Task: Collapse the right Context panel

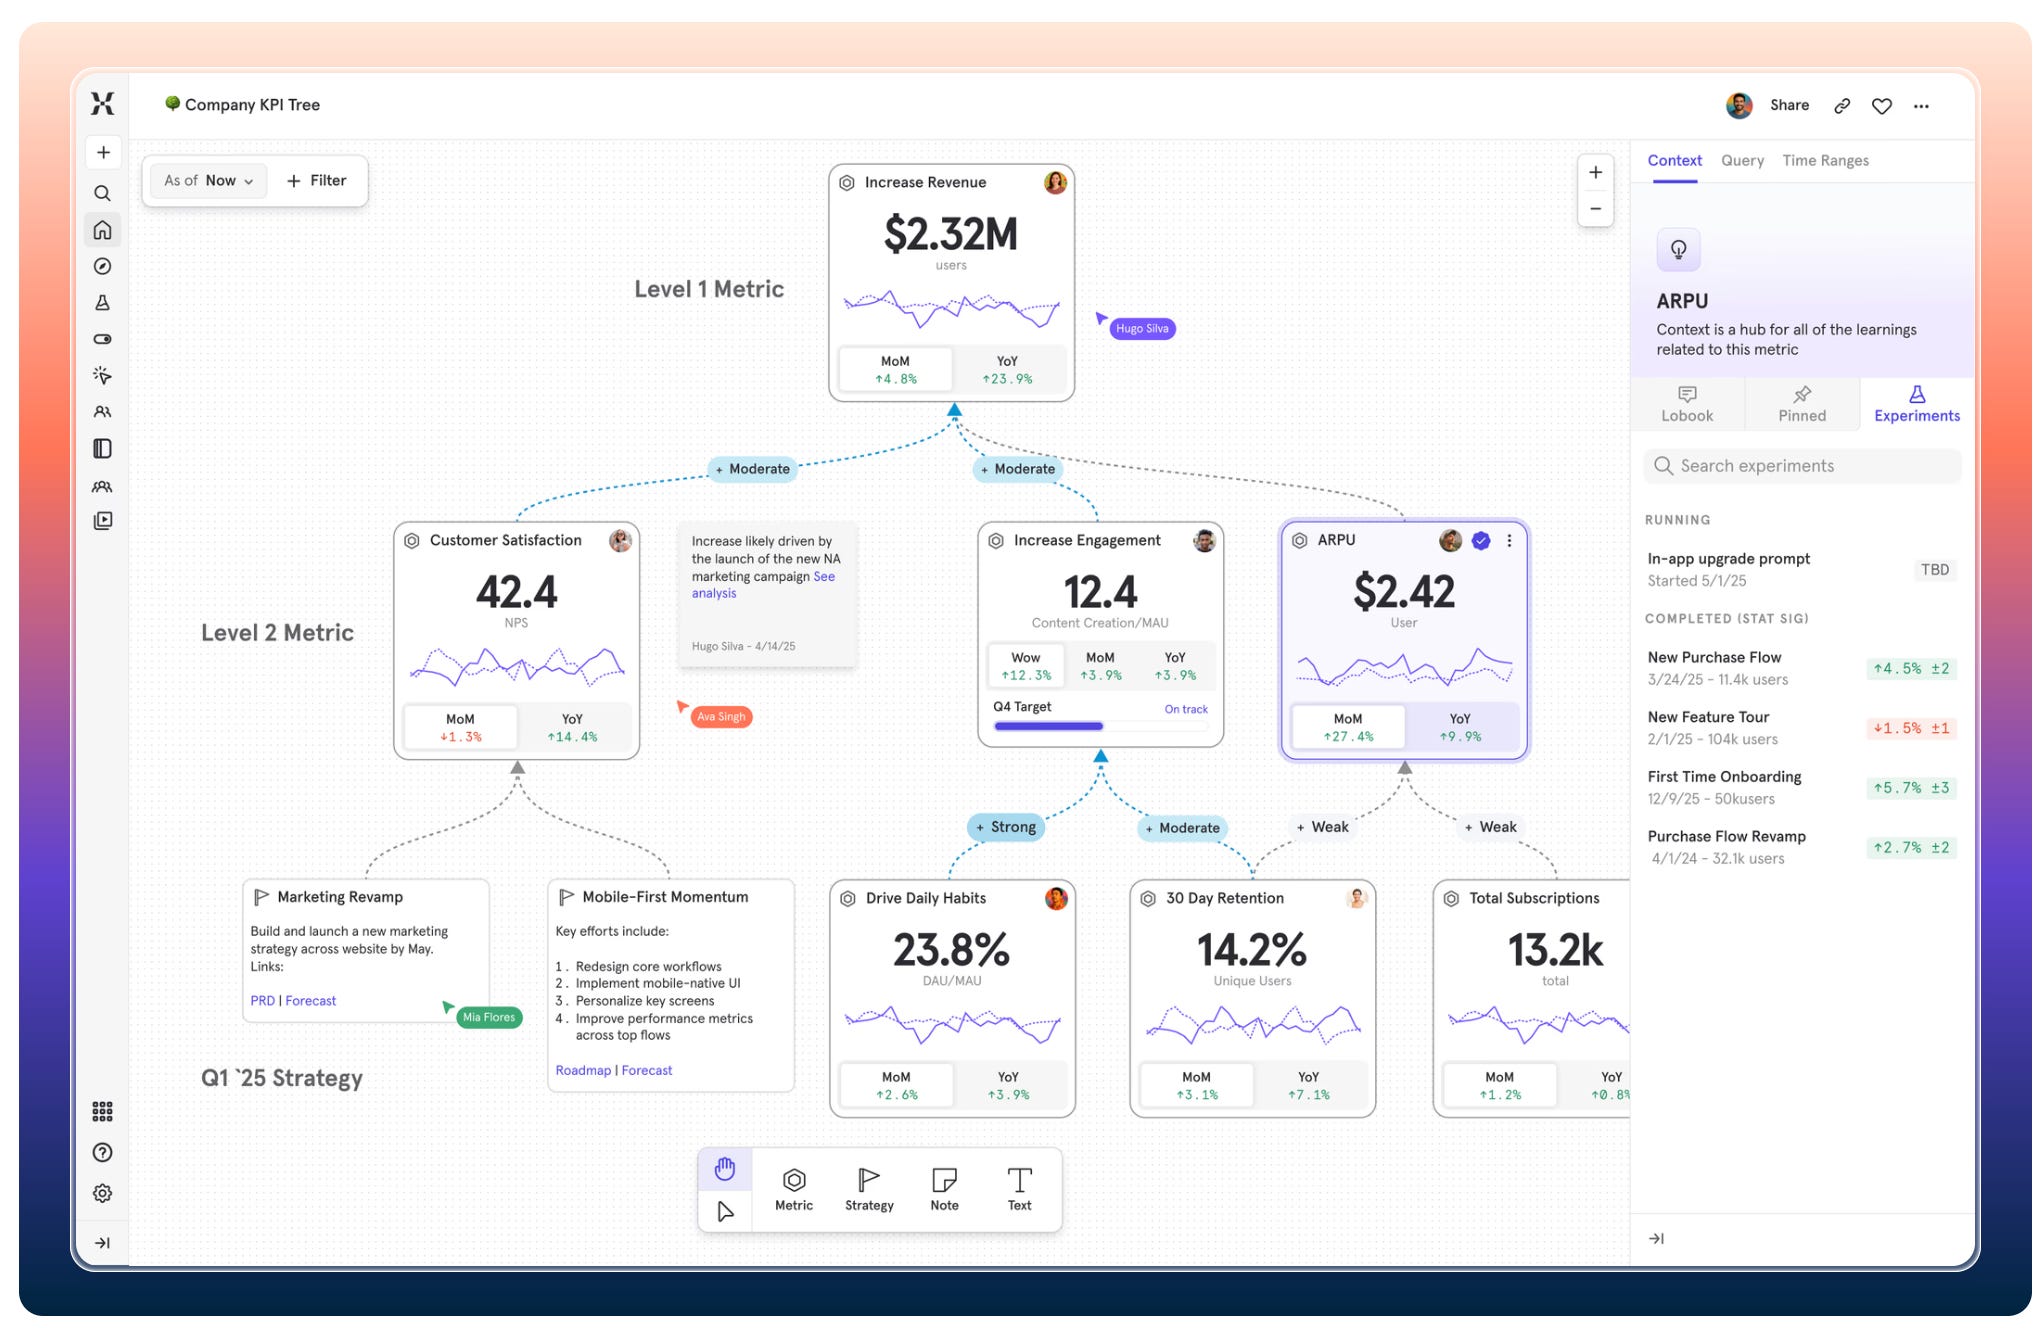Action: coord(1656,1238)
